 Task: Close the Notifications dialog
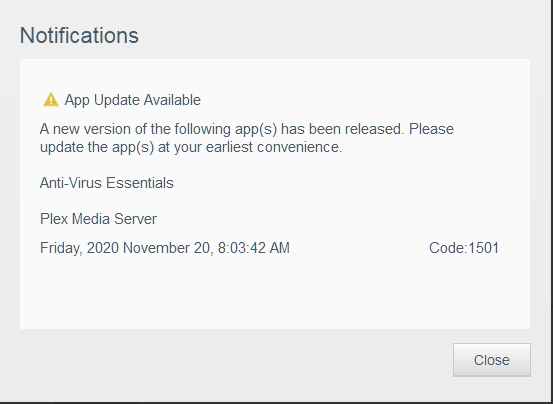[x=492, y=360]
